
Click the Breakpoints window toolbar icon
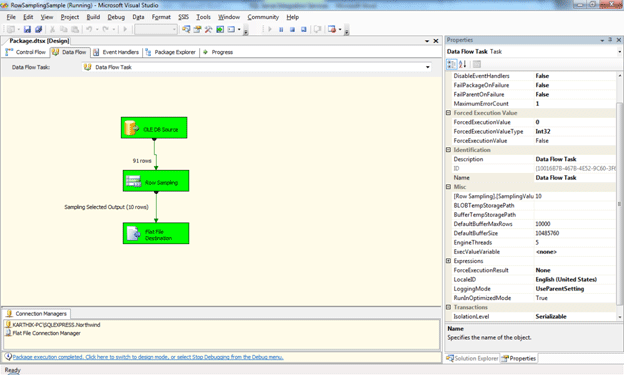[332, 29]
